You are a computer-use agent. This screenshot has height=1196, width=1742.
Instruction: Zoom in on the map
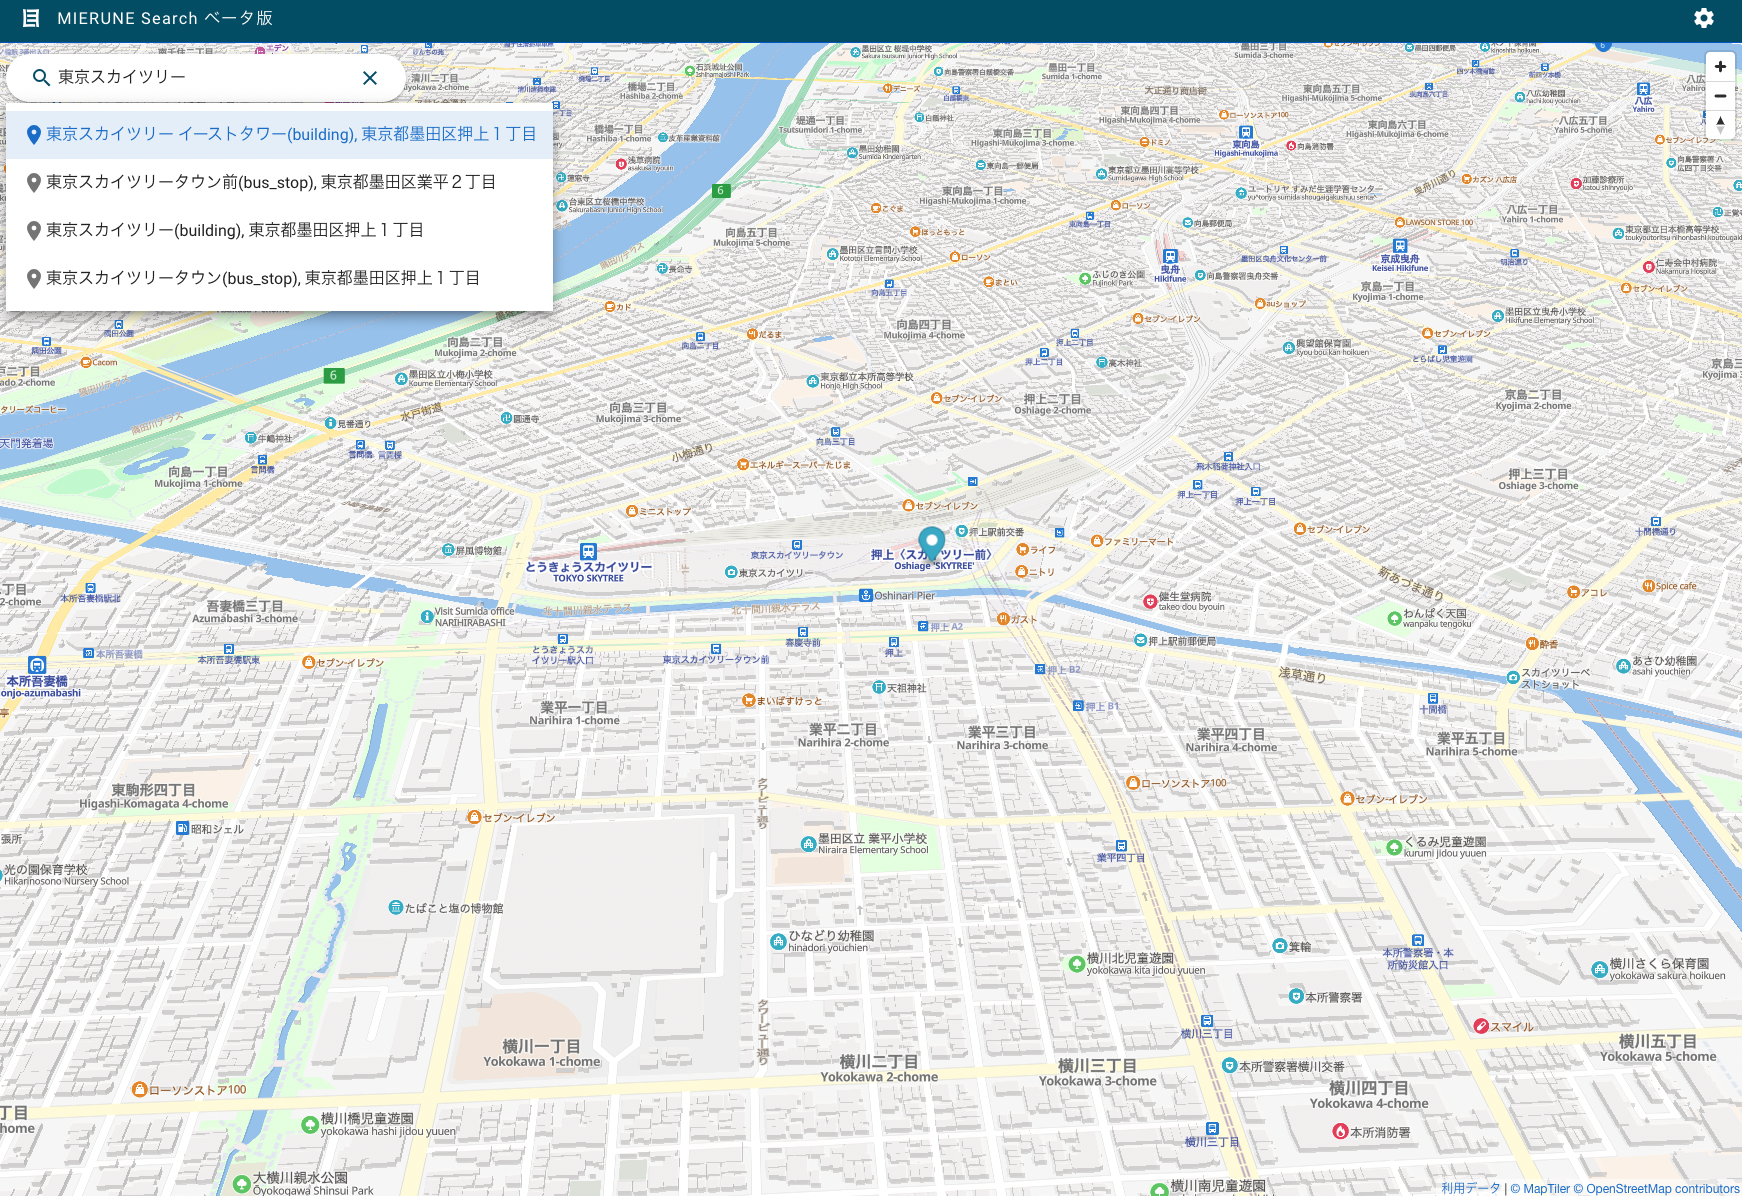point(1720,67)
